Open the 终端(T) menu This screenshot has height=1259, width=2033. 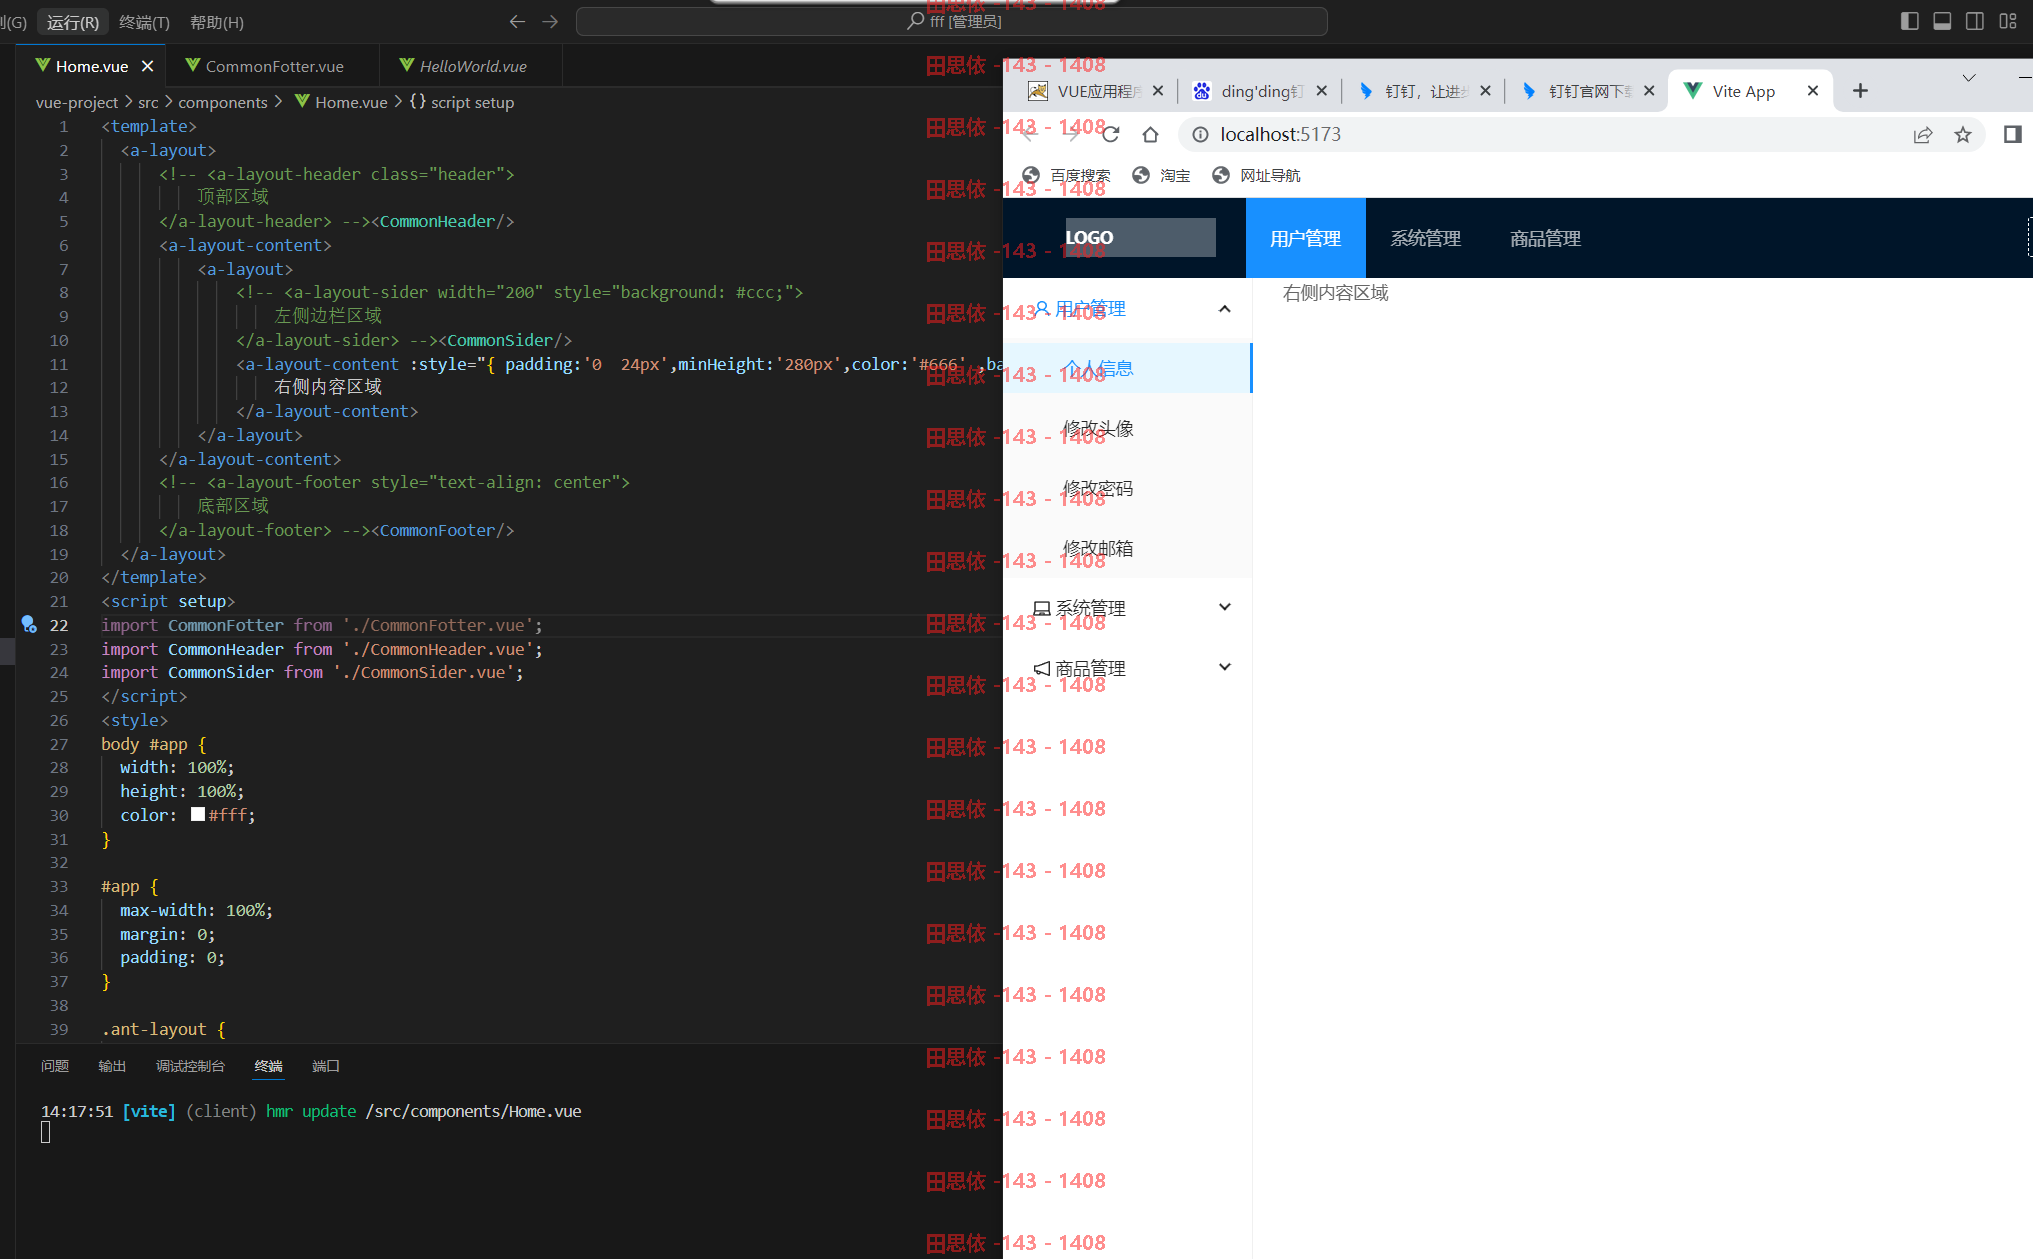point(144,22)
